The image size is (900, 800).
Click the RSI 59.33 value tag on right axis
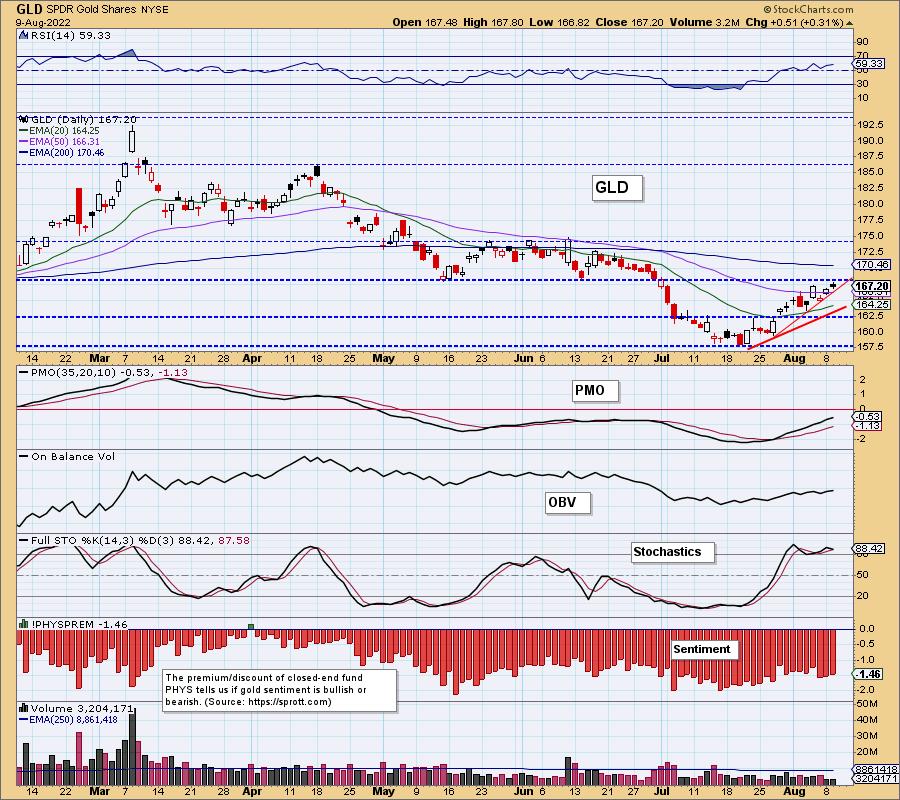click(870, 63)
